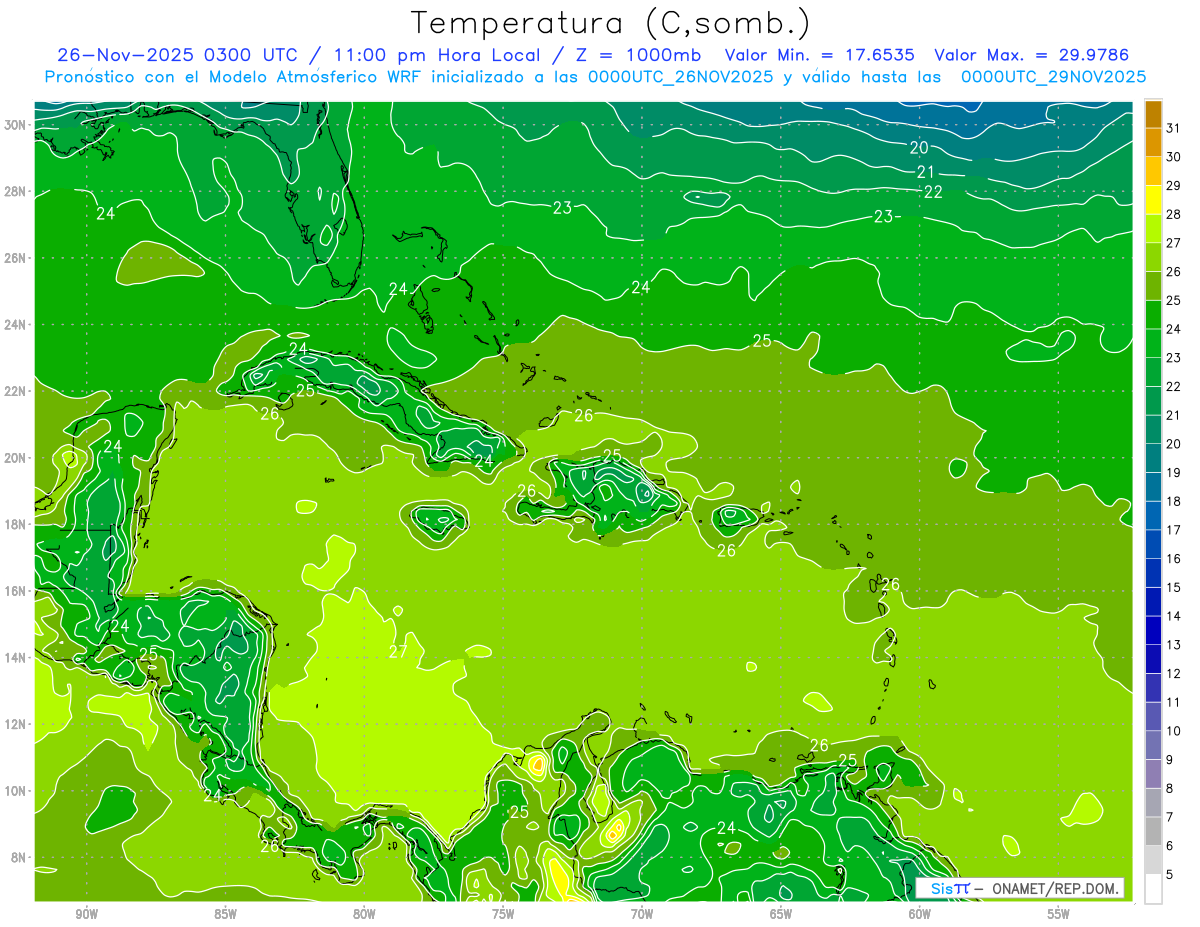
Task: Click the yellow color bar segment between 28 and 29
Action: coord(1153,200)
